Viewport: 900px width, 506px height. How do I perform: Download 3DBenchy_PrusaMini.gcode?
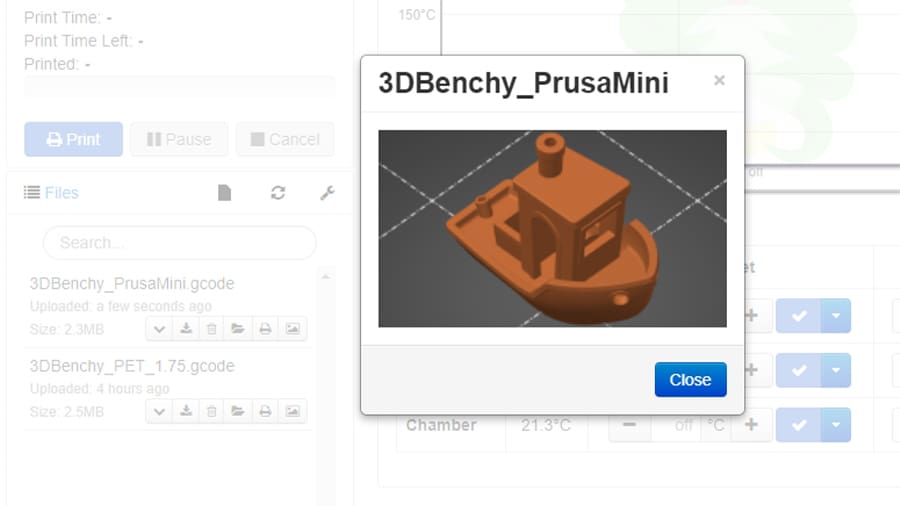click(x=186, y=329)
